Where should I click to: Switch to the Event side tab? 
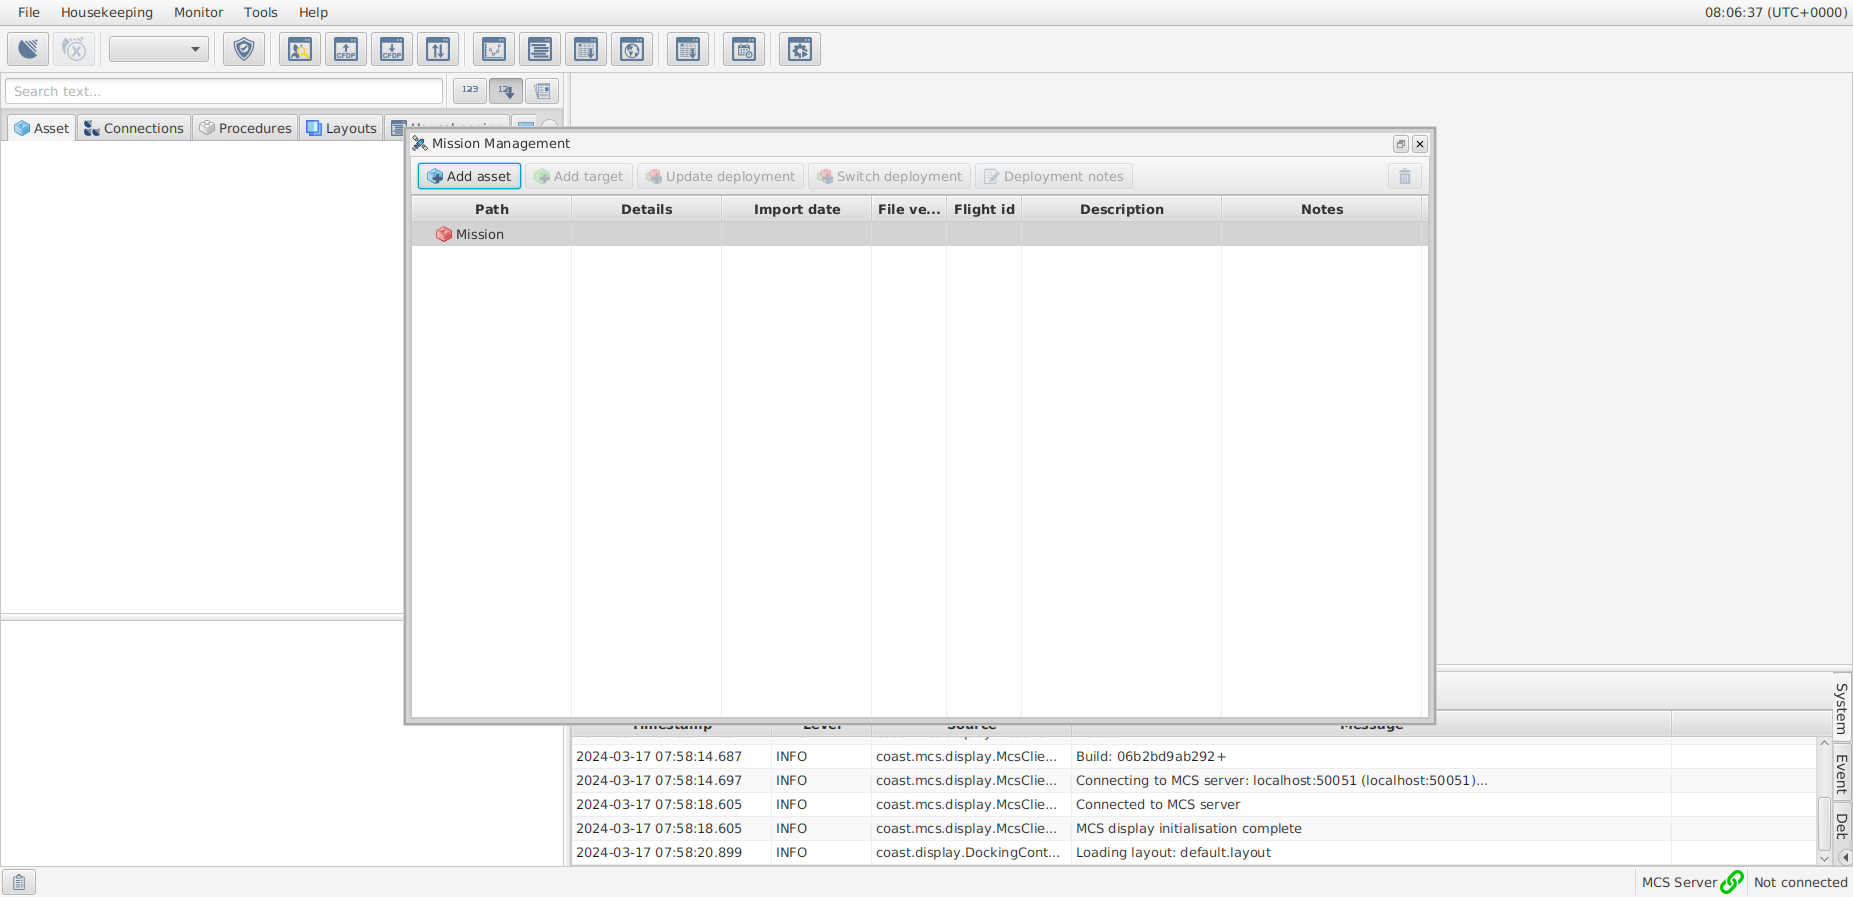click(1841, 773)
